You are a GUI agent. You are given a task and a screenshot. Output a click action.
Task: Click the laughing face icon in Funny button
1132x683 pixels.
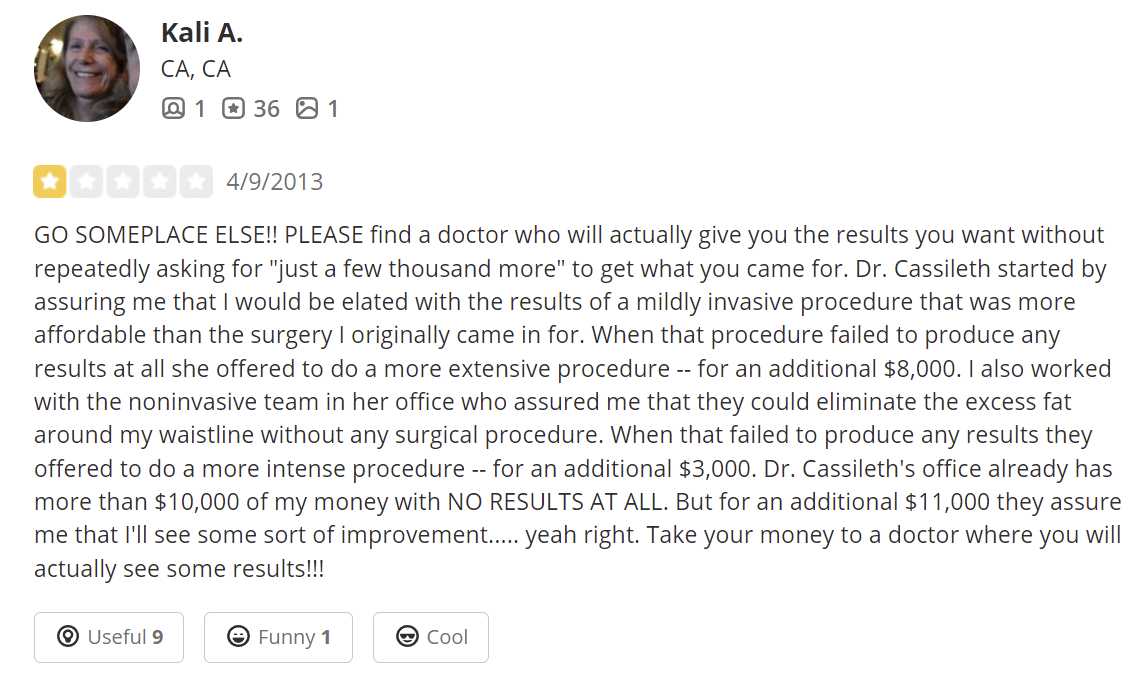(238, 637)
